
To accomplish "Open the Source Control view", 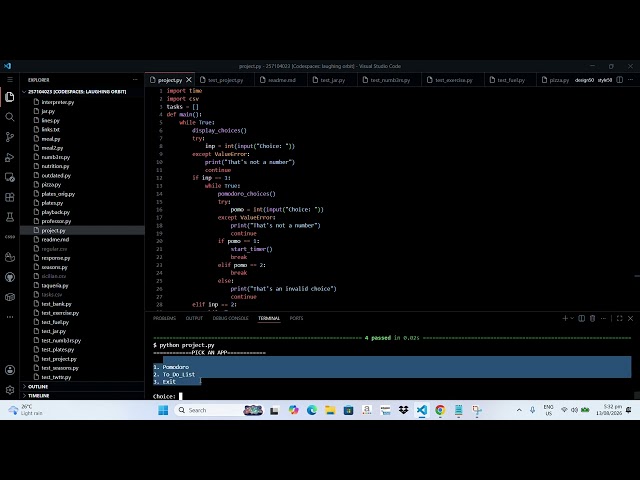I will coord(10,137).
